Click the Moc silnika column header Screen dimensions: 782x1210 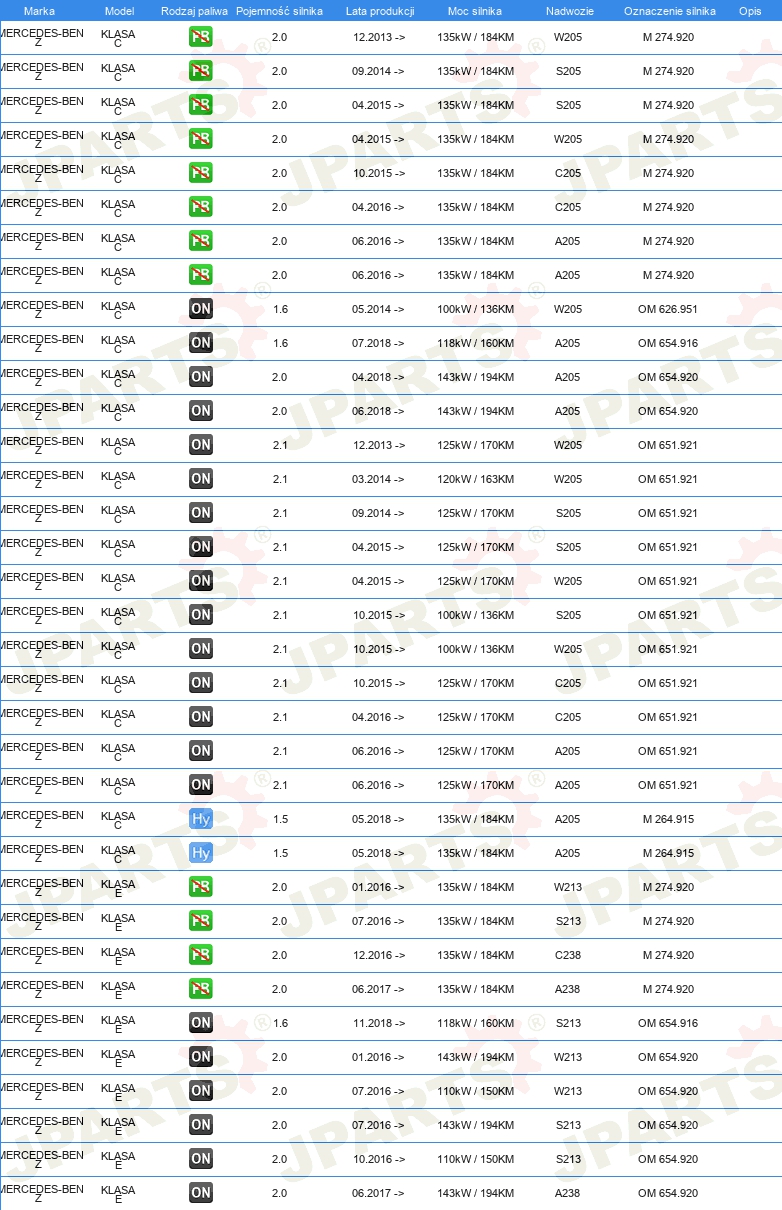(476, 11)
